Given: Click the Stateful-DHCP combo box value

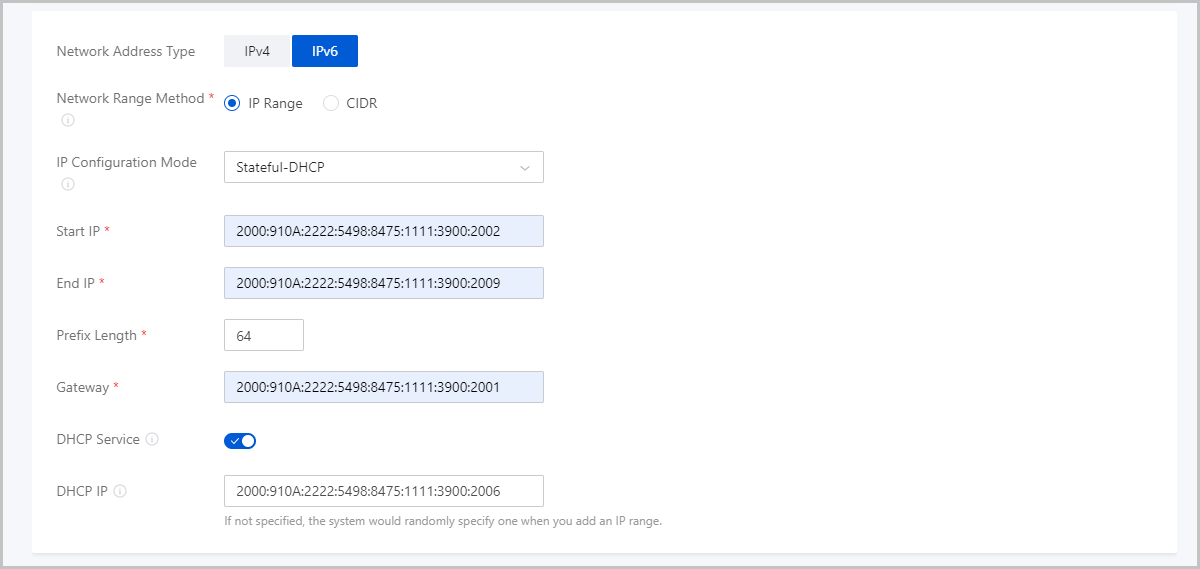Looking at the screenshot, I should [x=384, y=167].
